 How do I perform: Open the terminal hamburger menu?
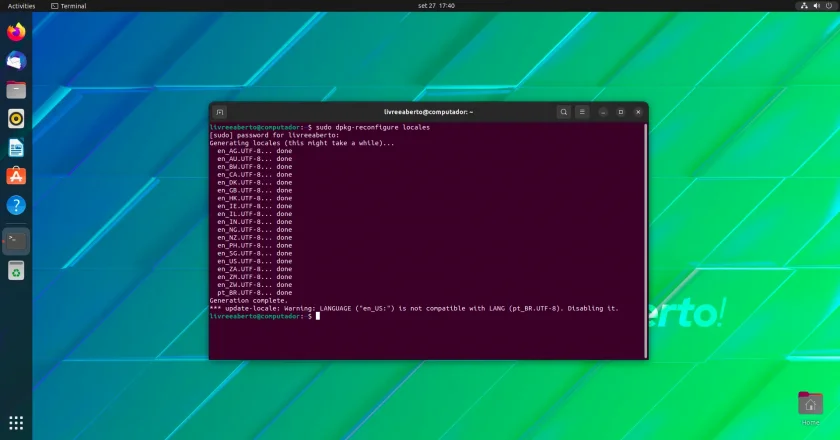[582, 112]
